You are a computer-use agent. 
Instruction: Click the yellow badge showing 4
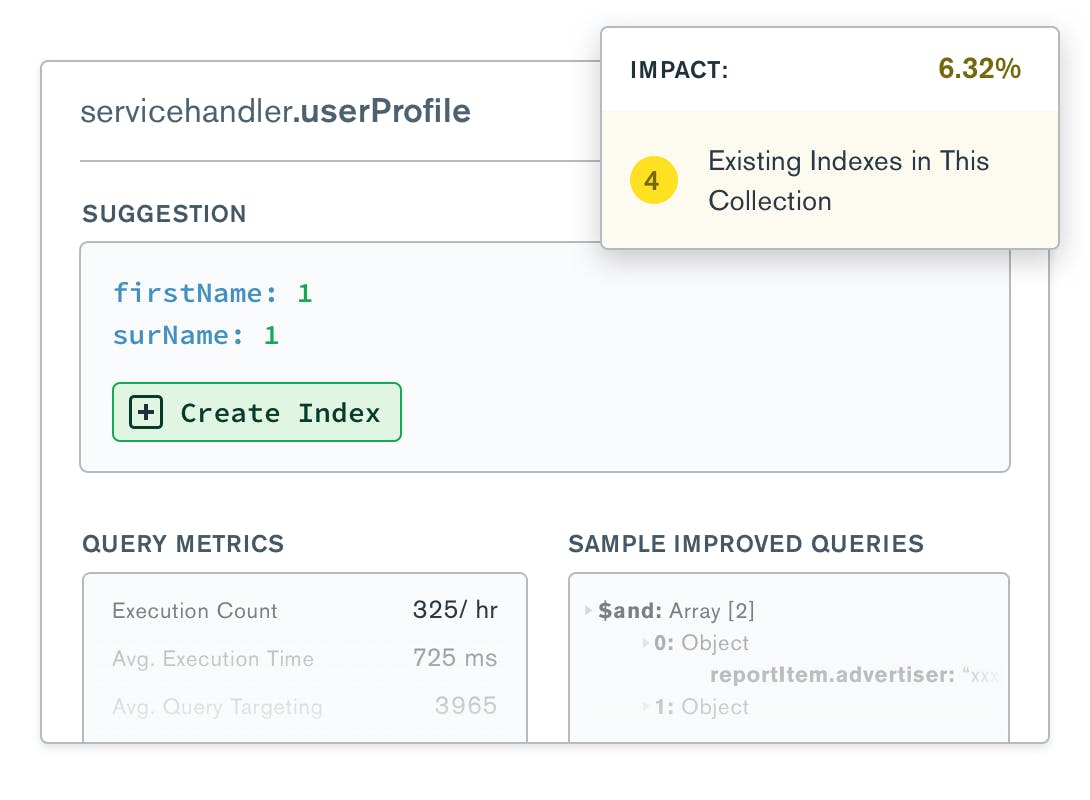653,182
